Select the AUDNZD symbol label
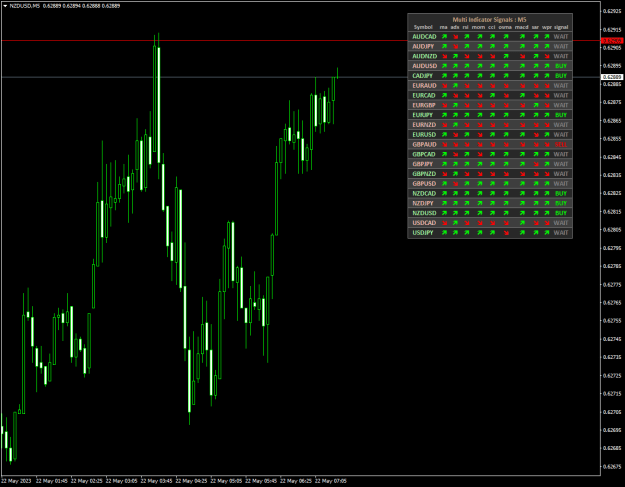This screenshot has width=625, height=487. 425,56
